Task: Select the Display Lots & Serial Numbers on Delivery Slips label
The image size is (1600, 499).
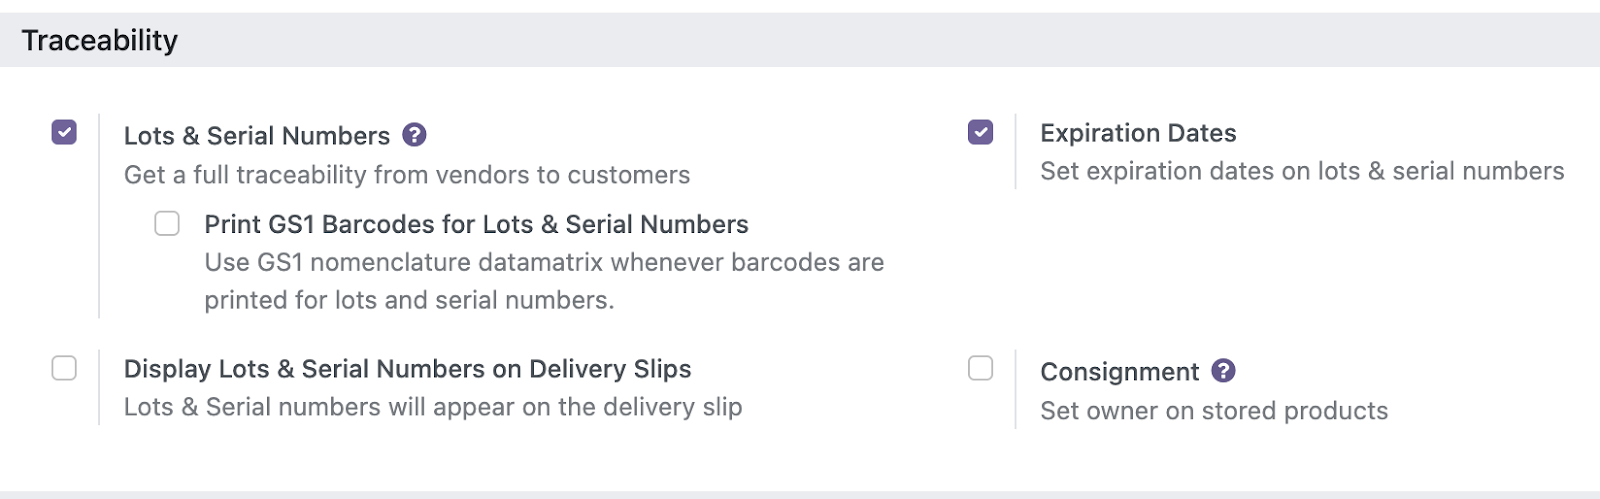Action: 408,369
